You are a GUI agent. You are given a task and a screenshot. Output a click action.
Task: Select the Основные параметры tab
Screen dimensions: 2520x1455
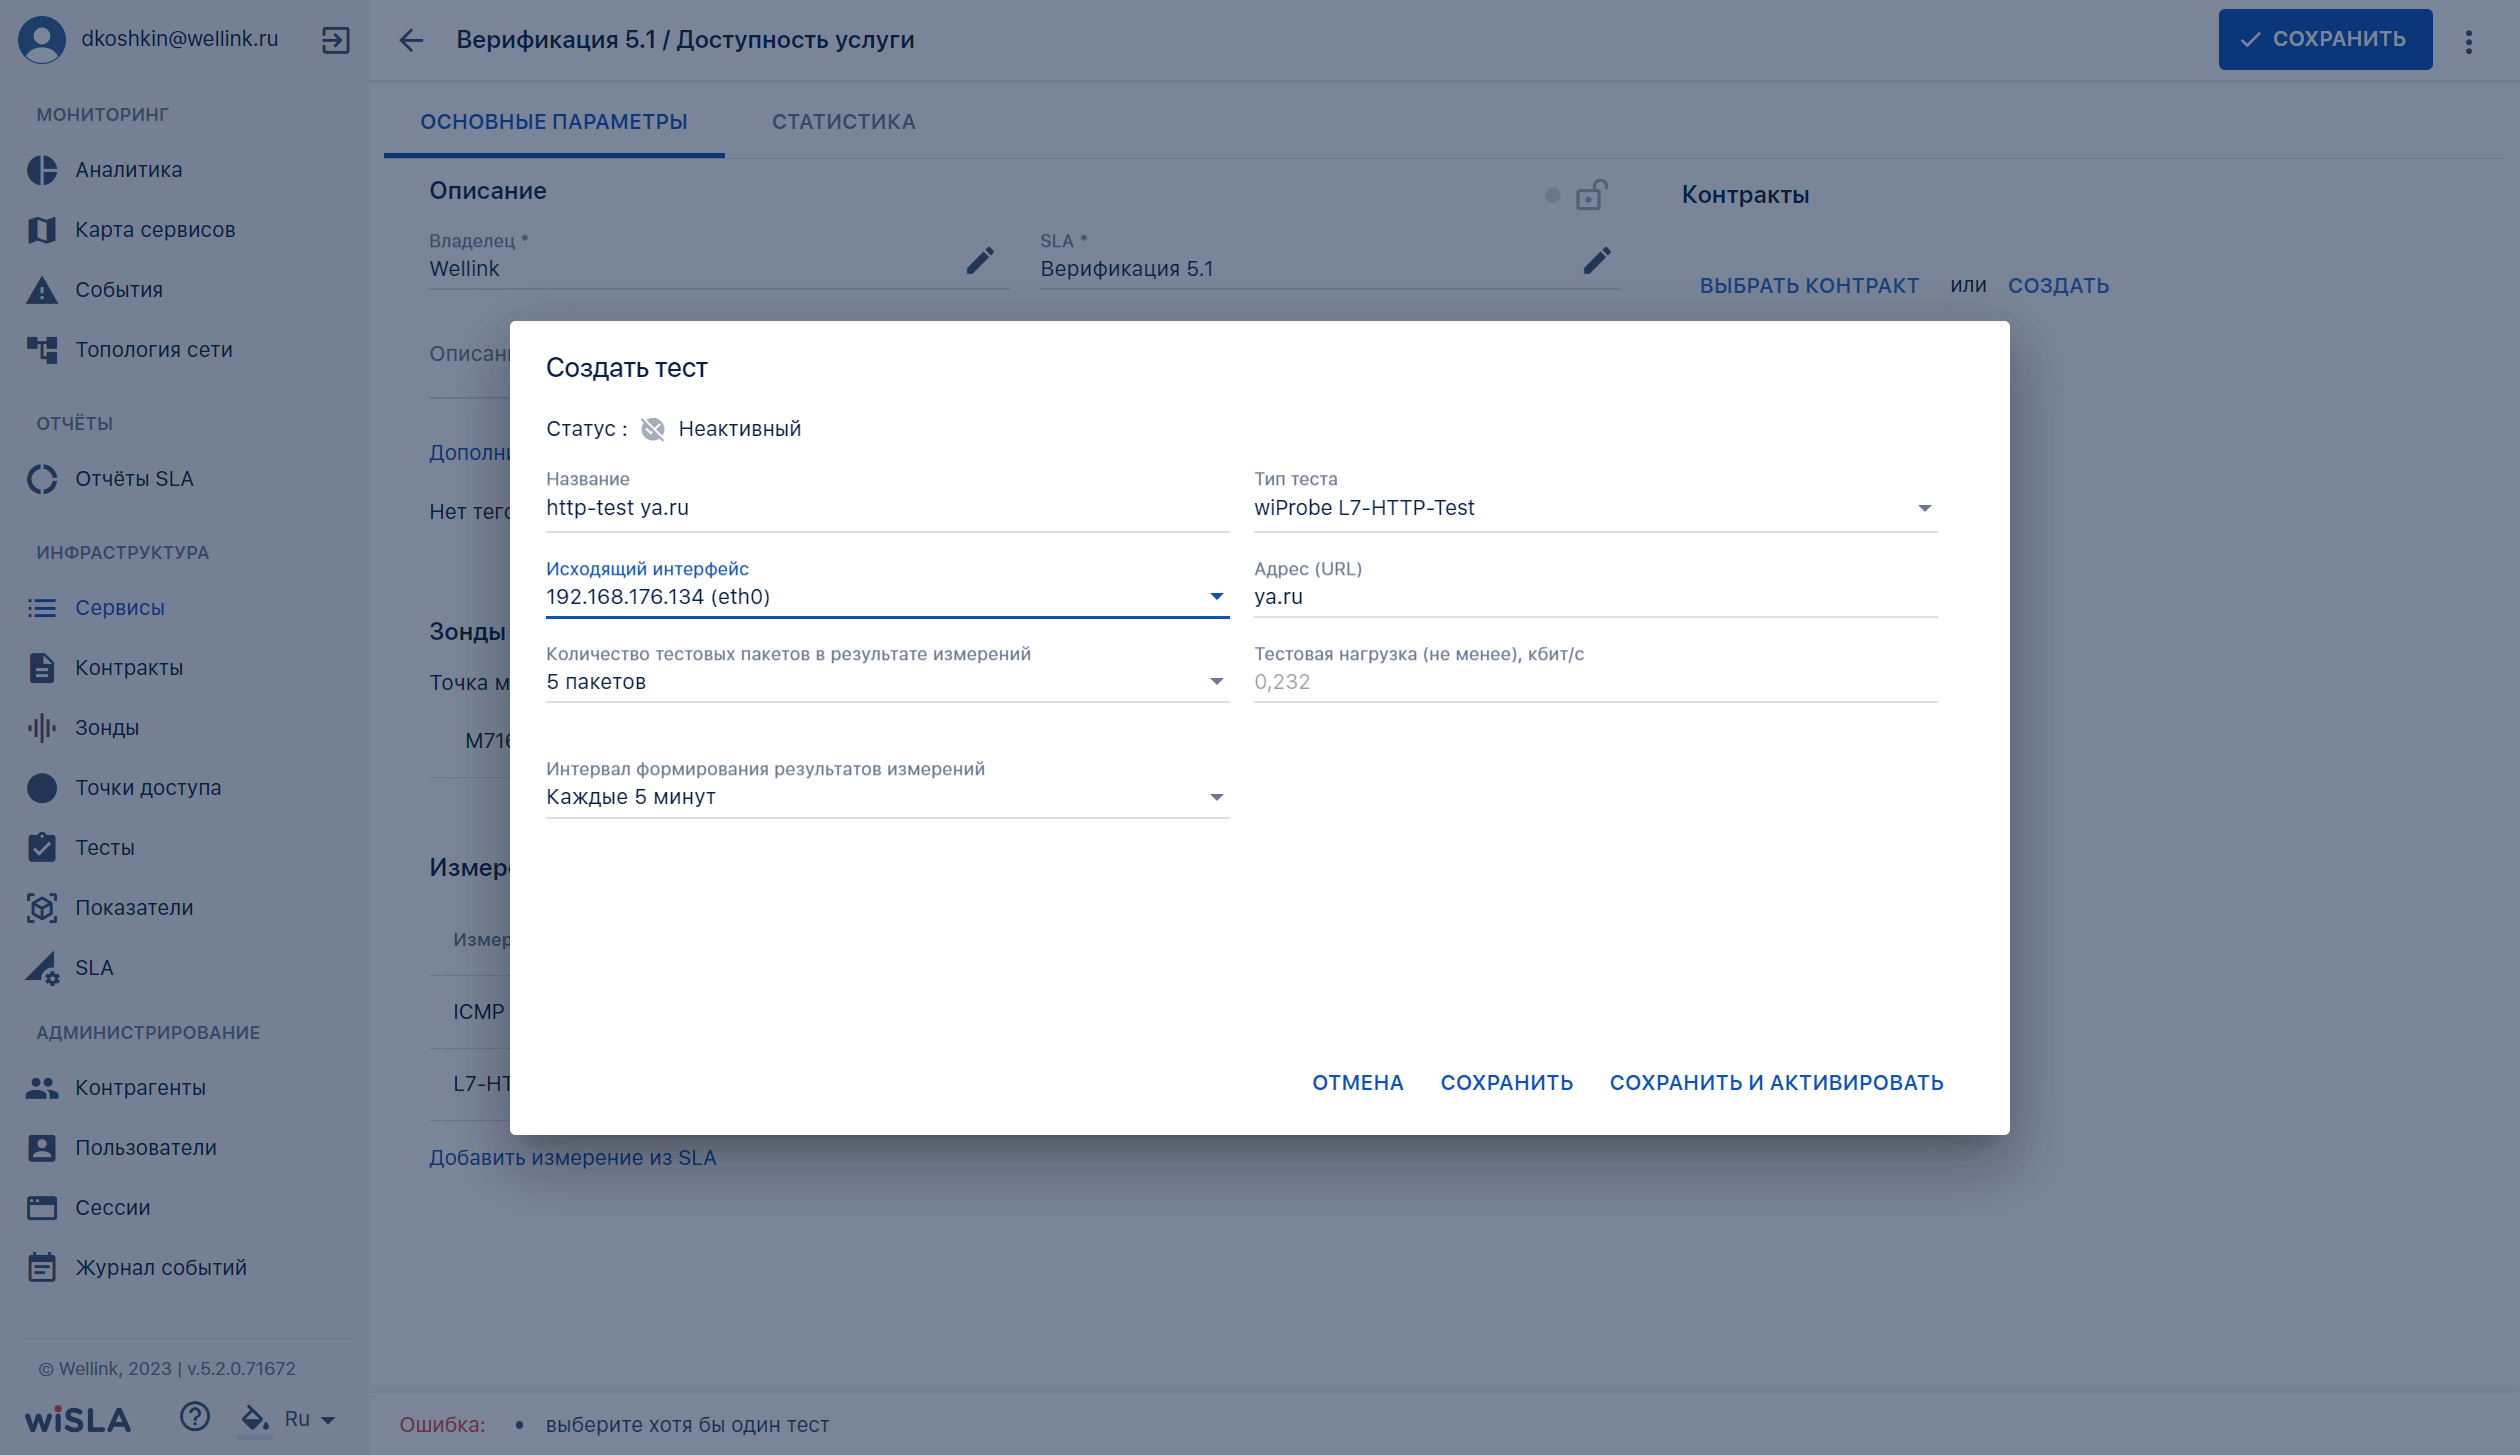point(554,122)
